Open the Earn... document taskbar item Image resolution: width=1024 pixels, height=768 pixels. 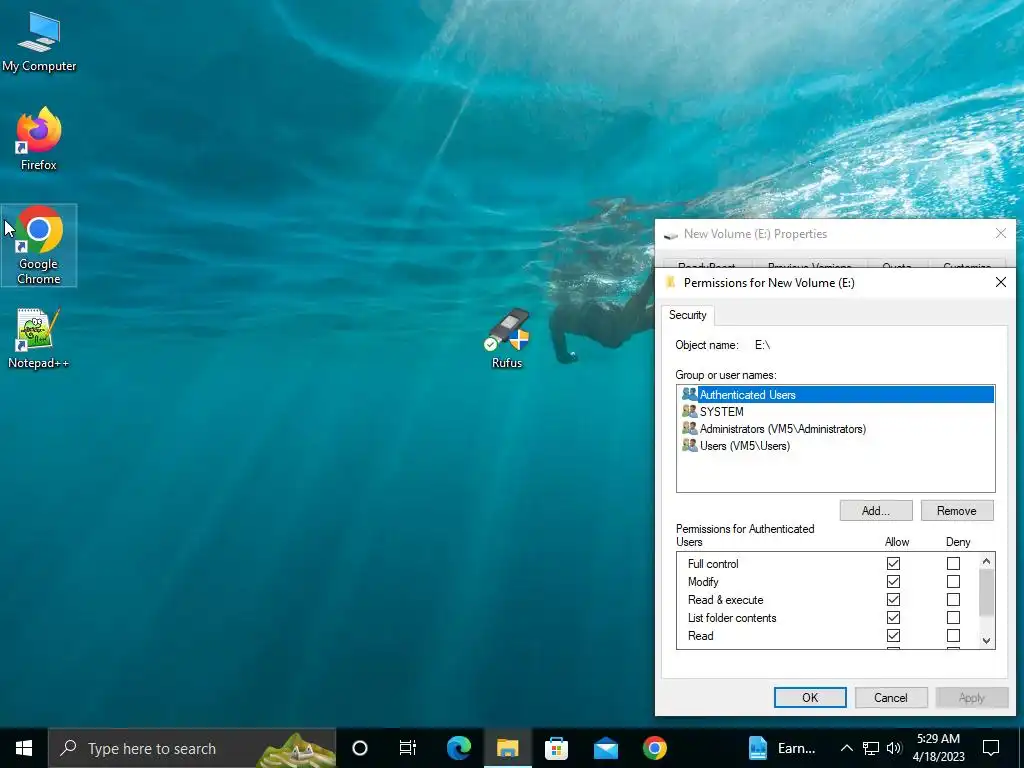pos(782,748)
